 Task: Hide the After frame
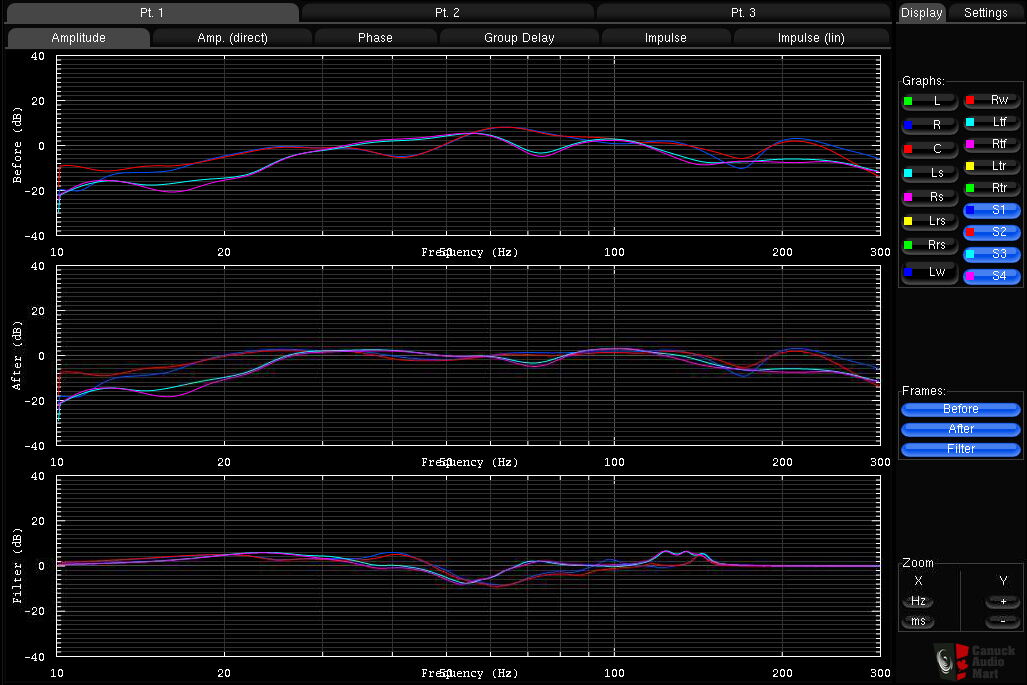[x=960, y=429]
